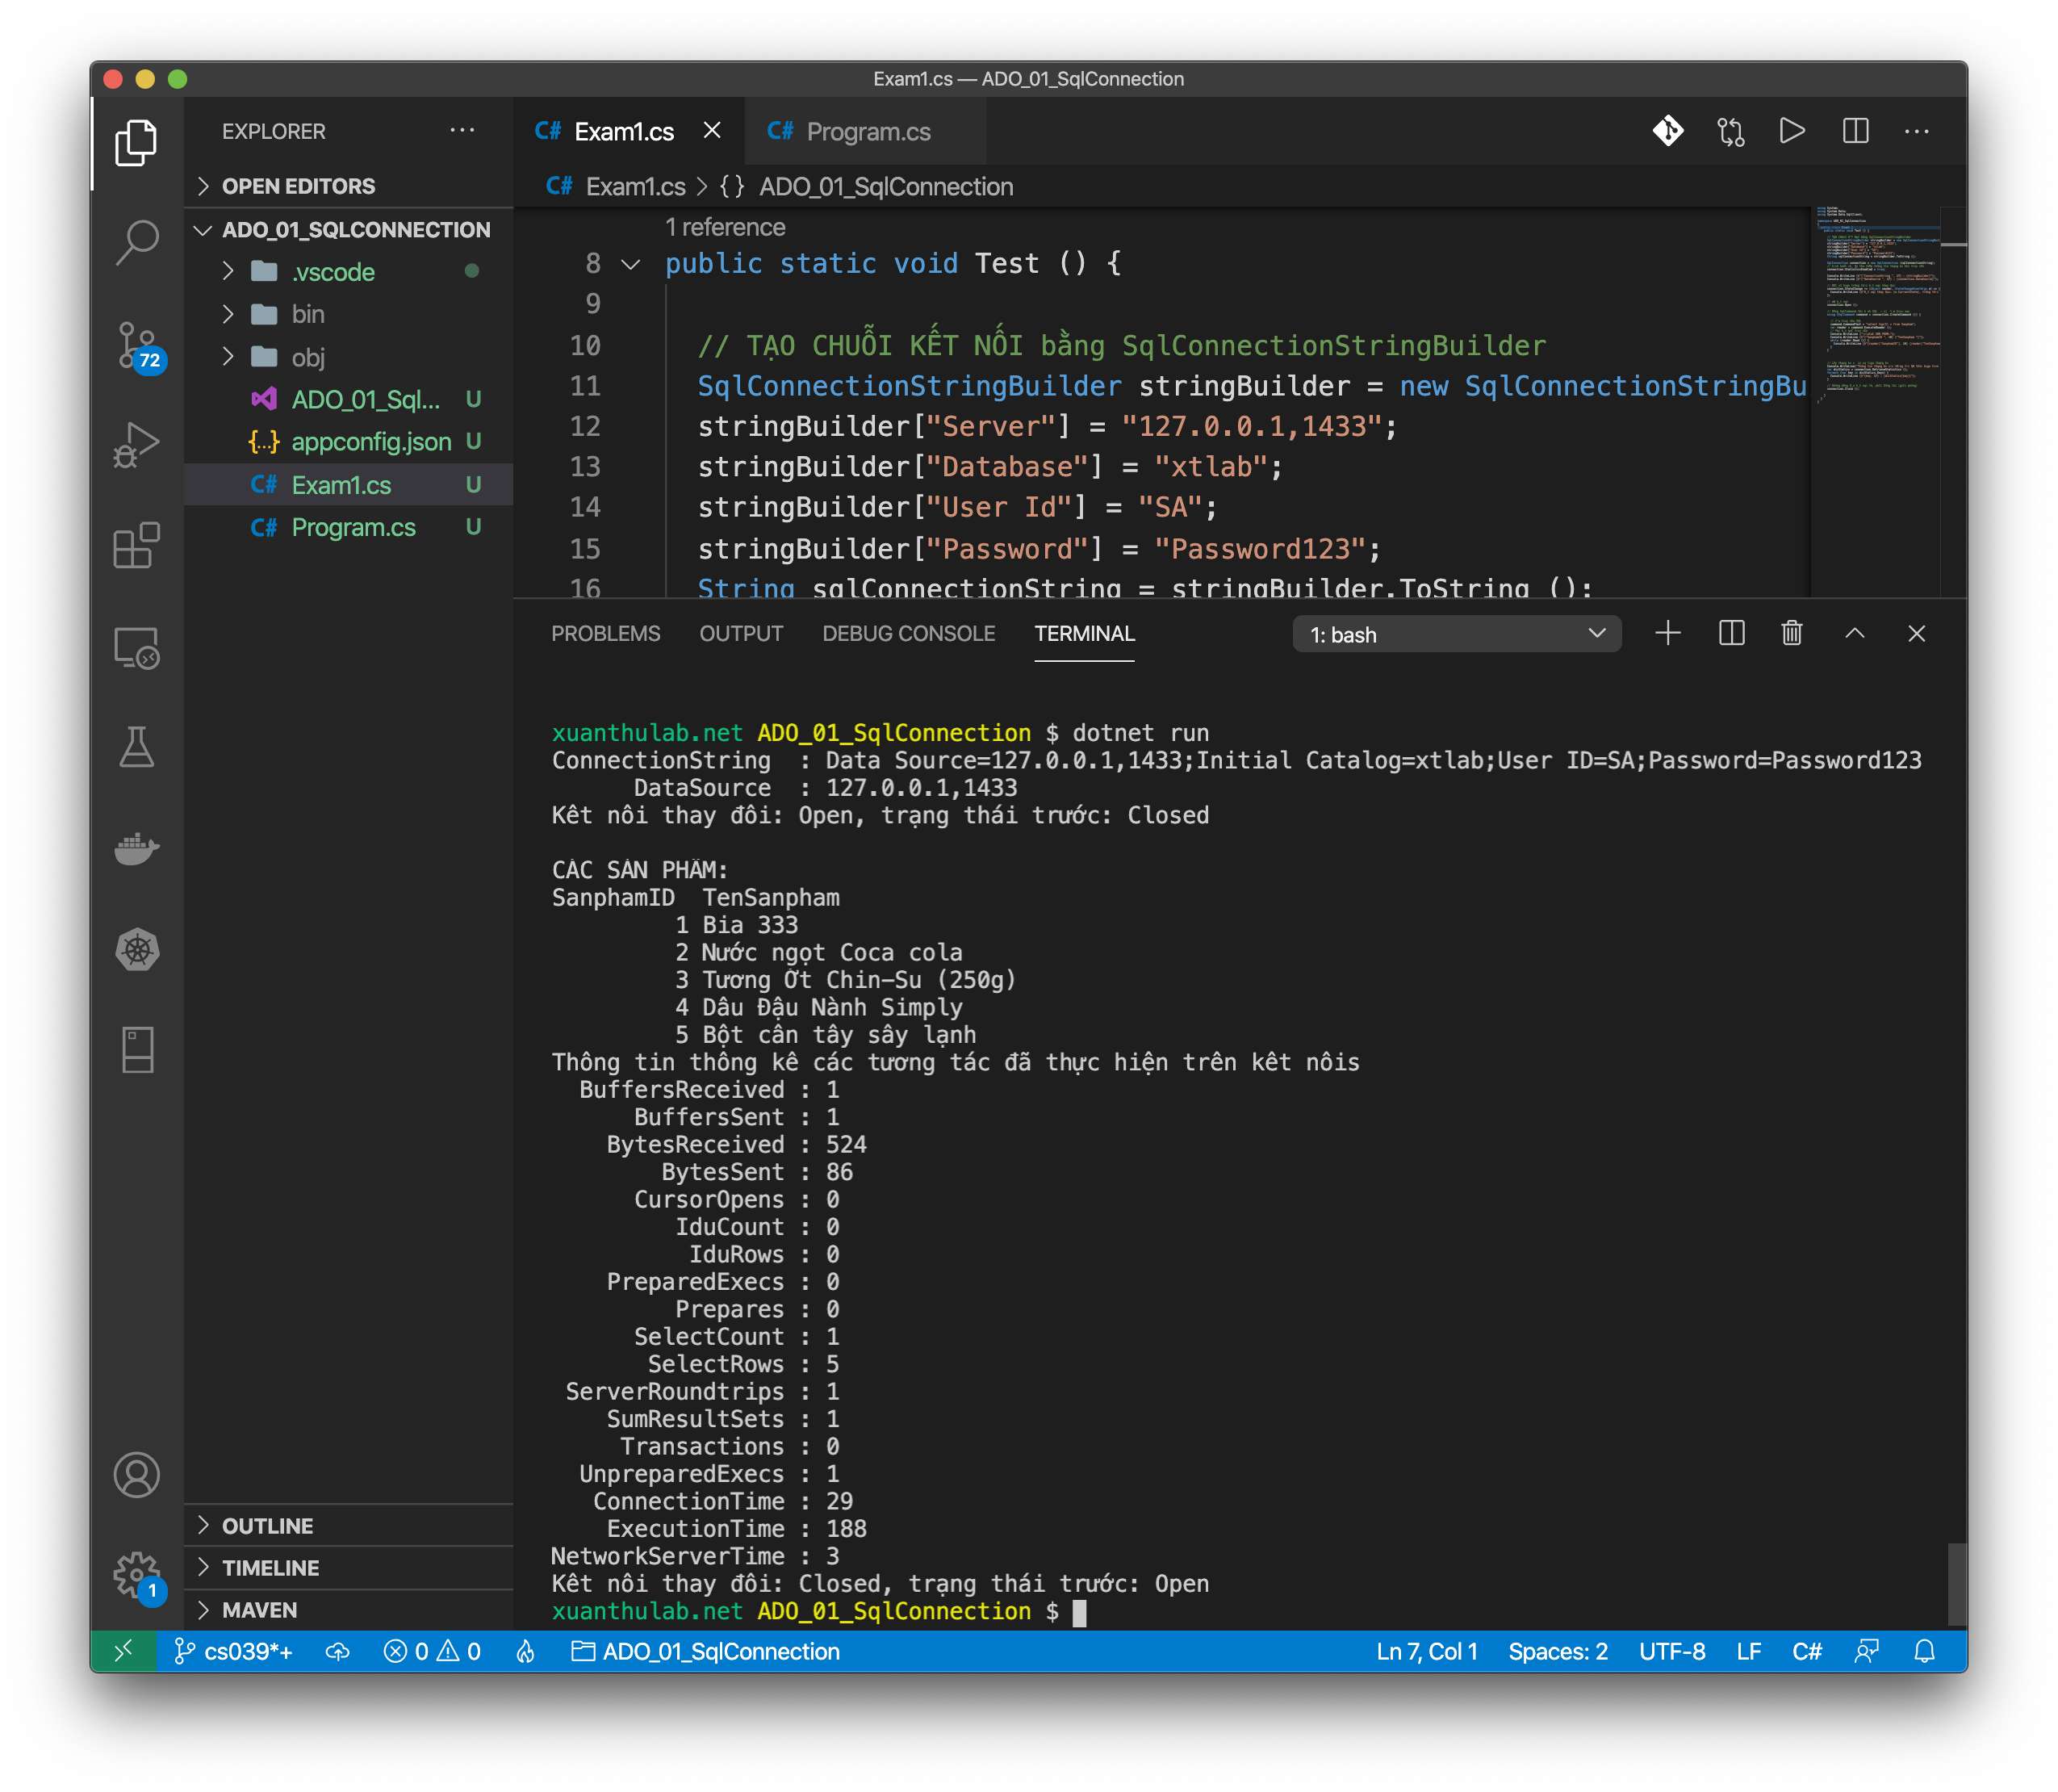The image size is (2058, 1792).
Task: Maximize the terminal panel with the chevron
Action: 1854,634
